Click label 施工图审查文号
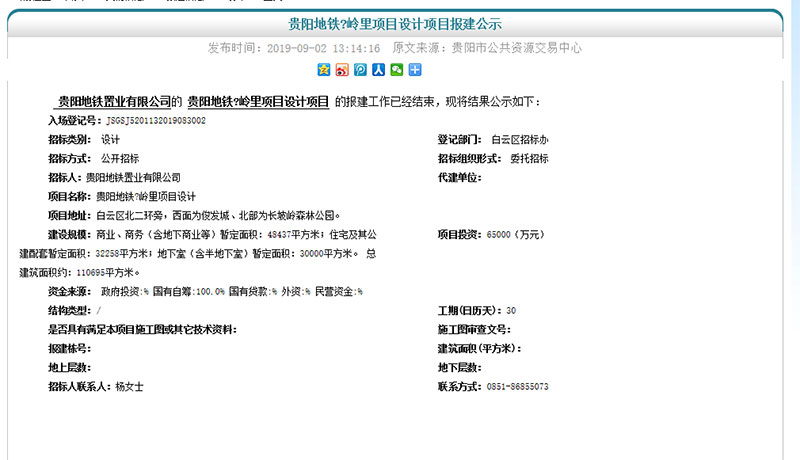Viewport: 800px width, 460px height. coord(474,330)
